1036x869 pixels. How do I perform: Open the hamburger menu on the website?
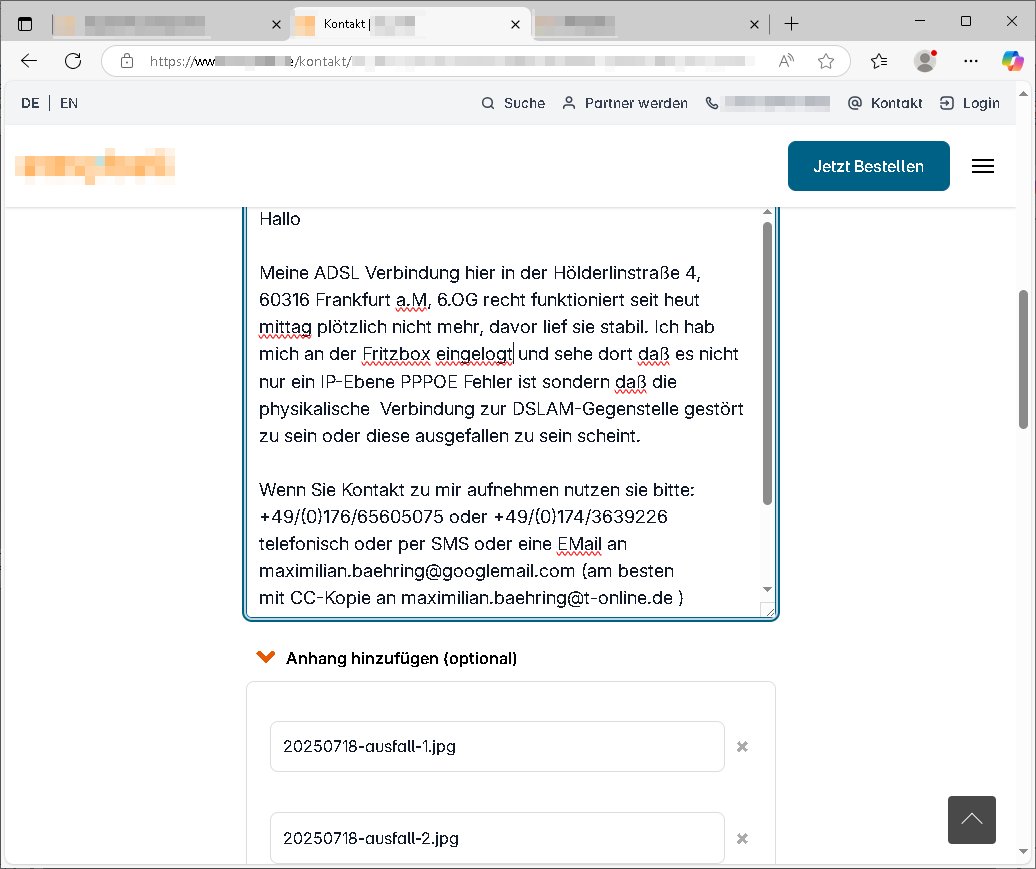[x=982, y=167]
